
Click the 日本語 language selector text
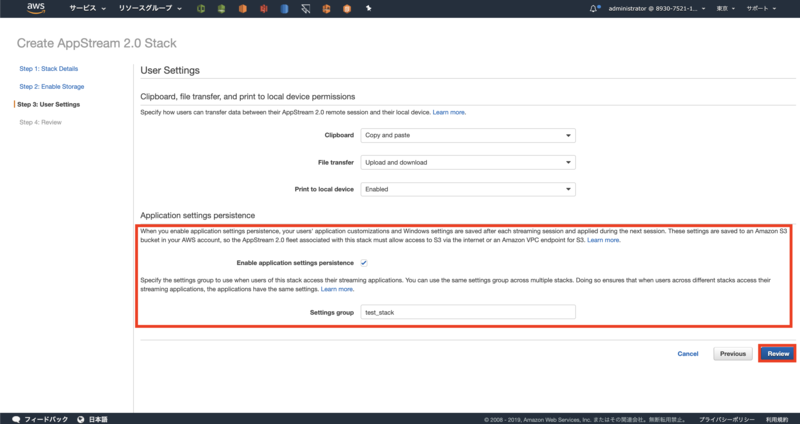(x=98, y=419)
